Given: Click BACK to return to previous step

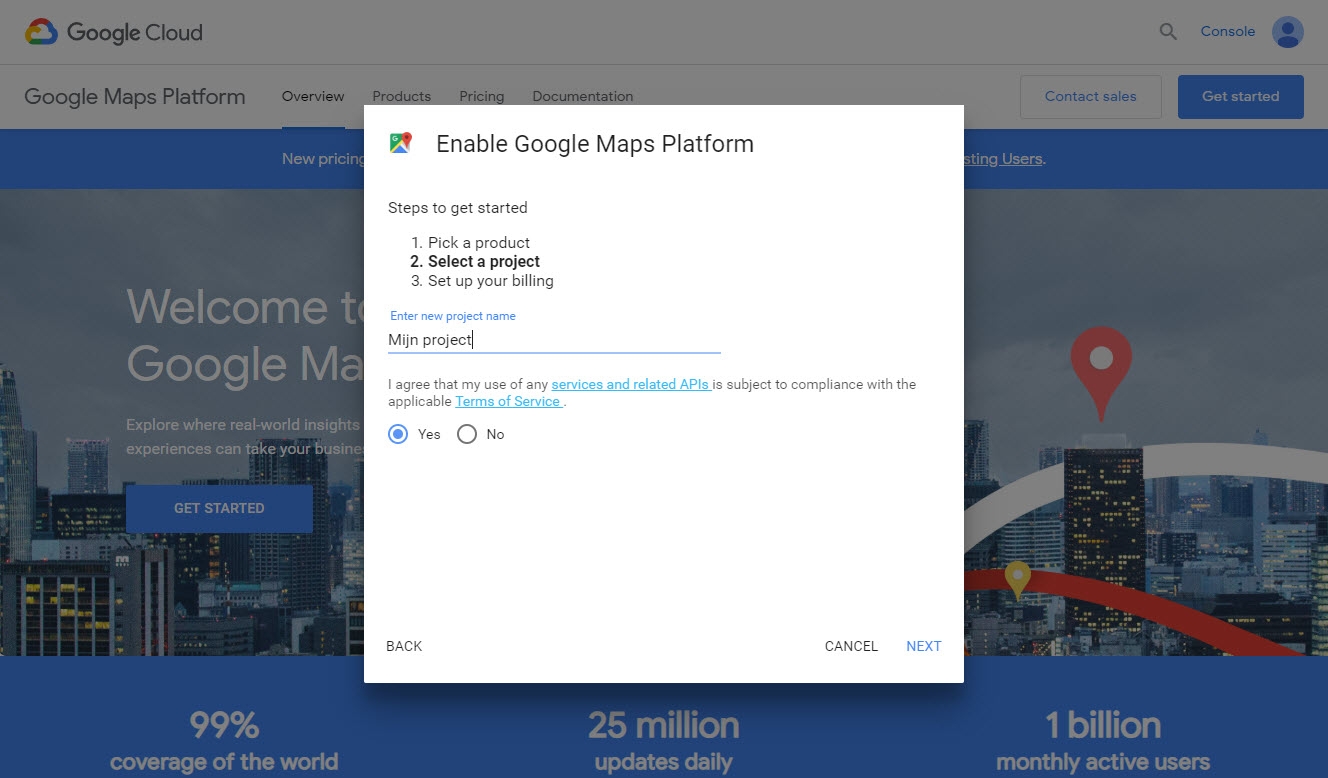Looking at the screenshot, I should point(404,646).
